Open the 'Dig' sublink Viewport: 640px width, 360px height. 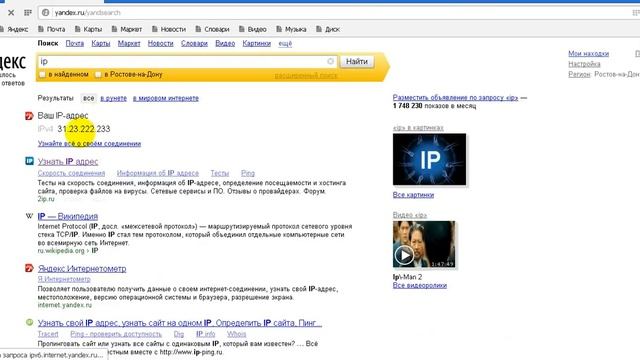click(179, 334)
